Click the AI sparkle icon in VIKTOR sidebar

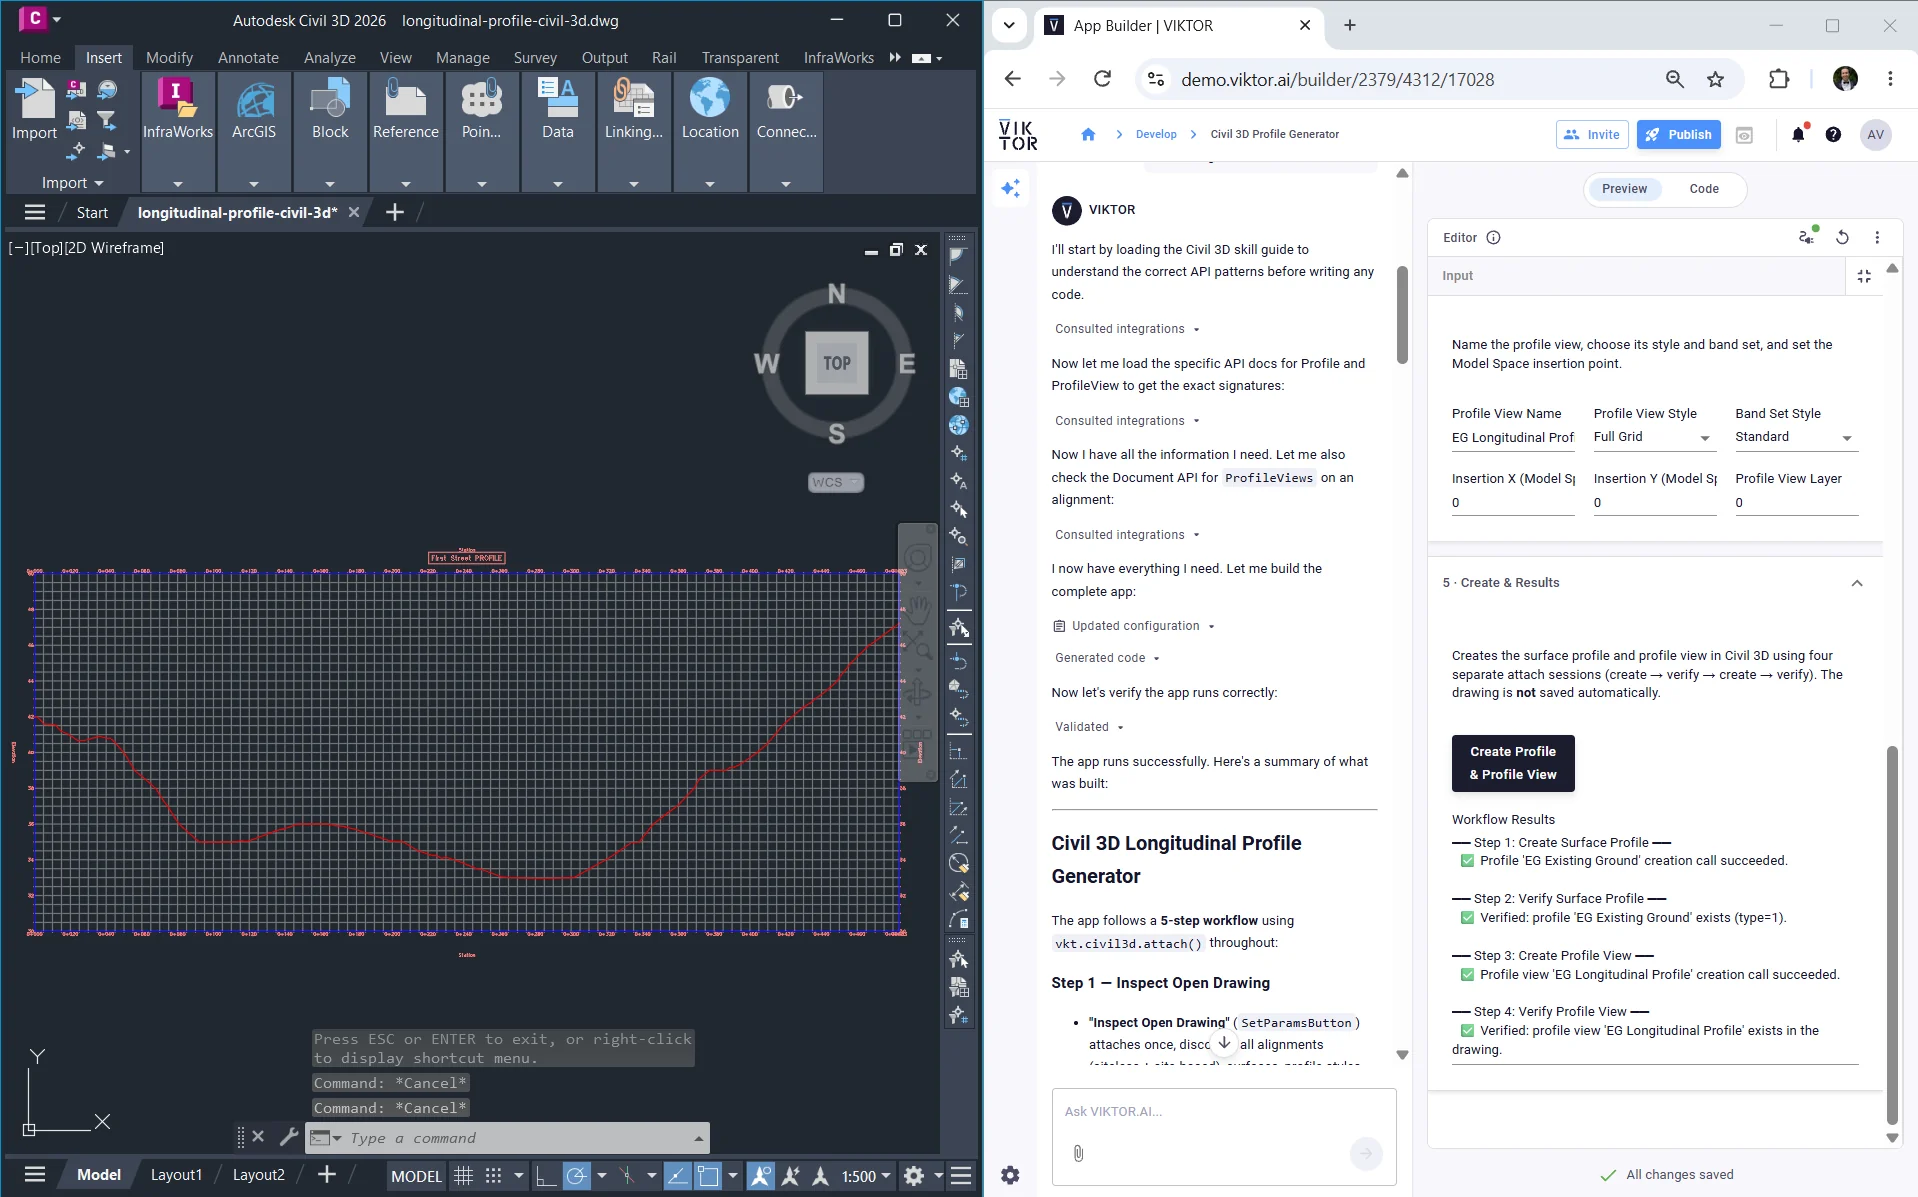(1011, 188)
